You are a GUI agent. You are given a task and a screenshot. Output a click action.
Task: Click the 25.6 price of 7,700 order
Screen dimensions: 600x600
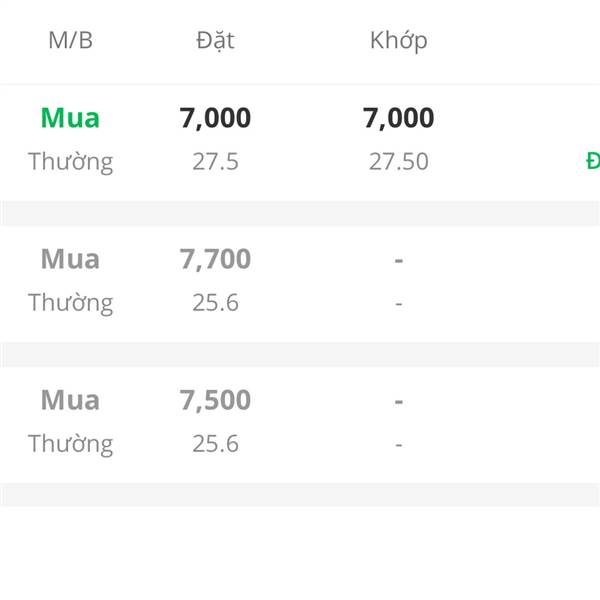tap(215, 303)
